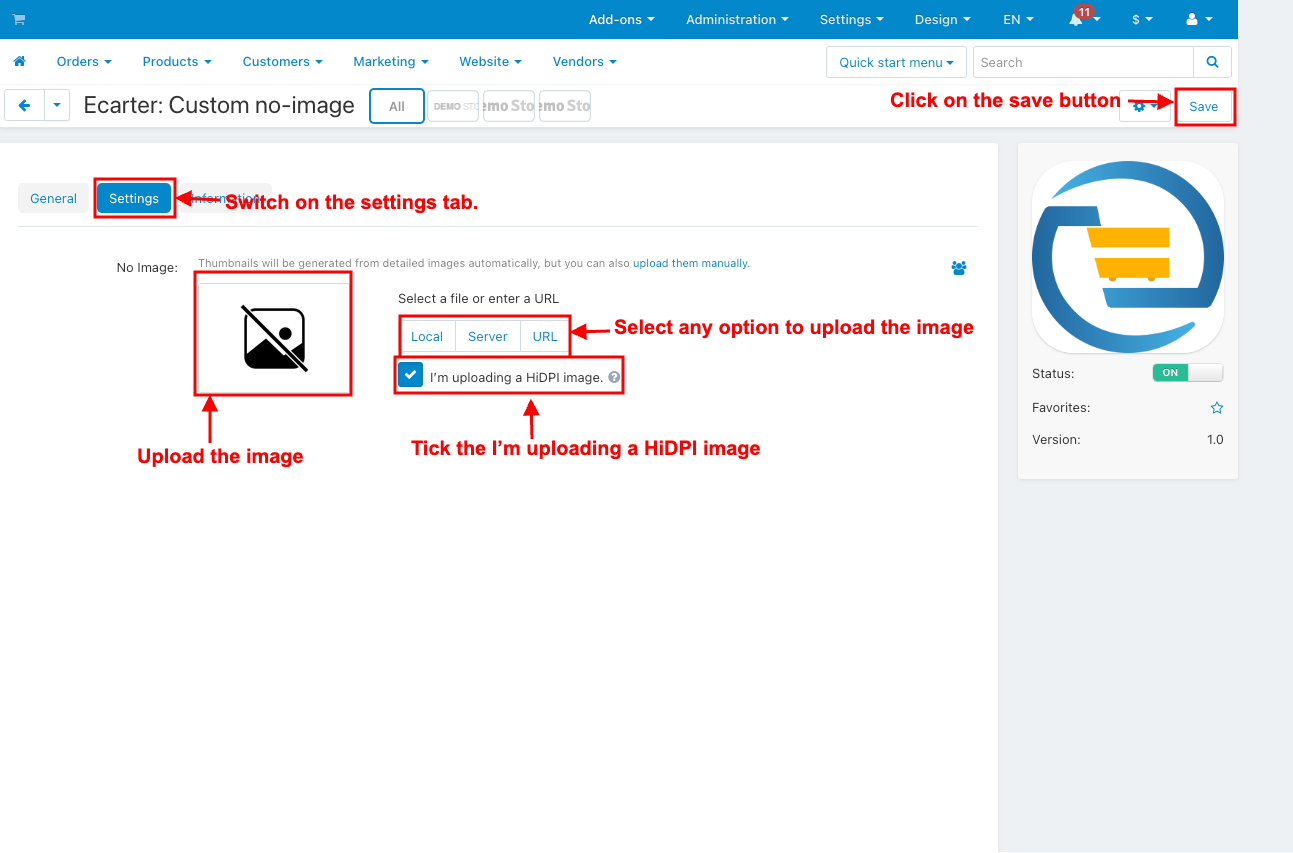Open the notifications bell icon

[1077, 21]
